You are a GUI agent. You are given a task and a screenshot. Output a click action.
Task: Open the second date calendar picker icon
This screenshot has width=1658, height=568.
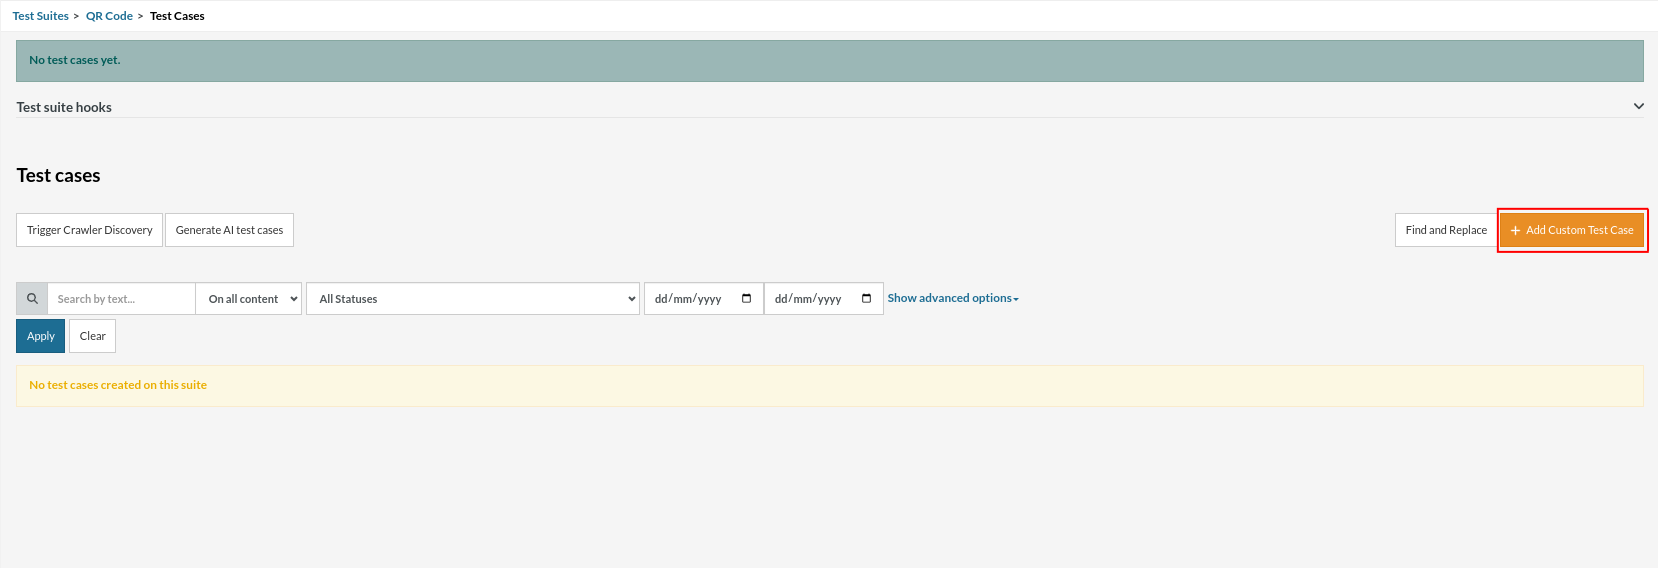click(x=866, y=299)
